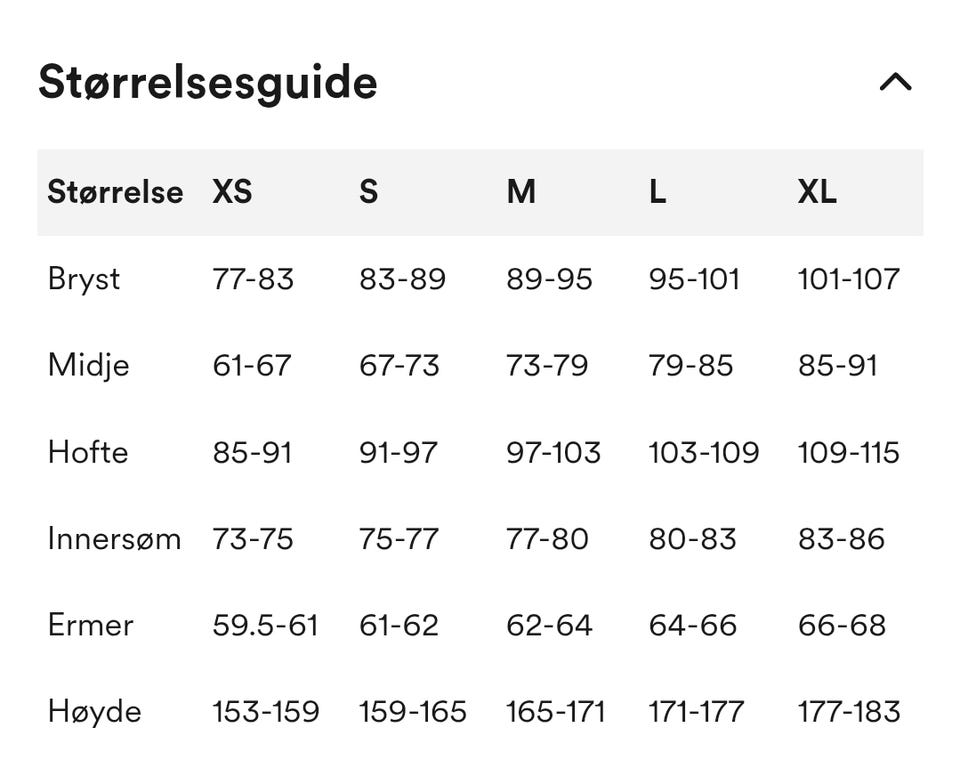The image size is (960, 760).
Task: Click the 75-77 Innersøm value for S
Action: 399,539
